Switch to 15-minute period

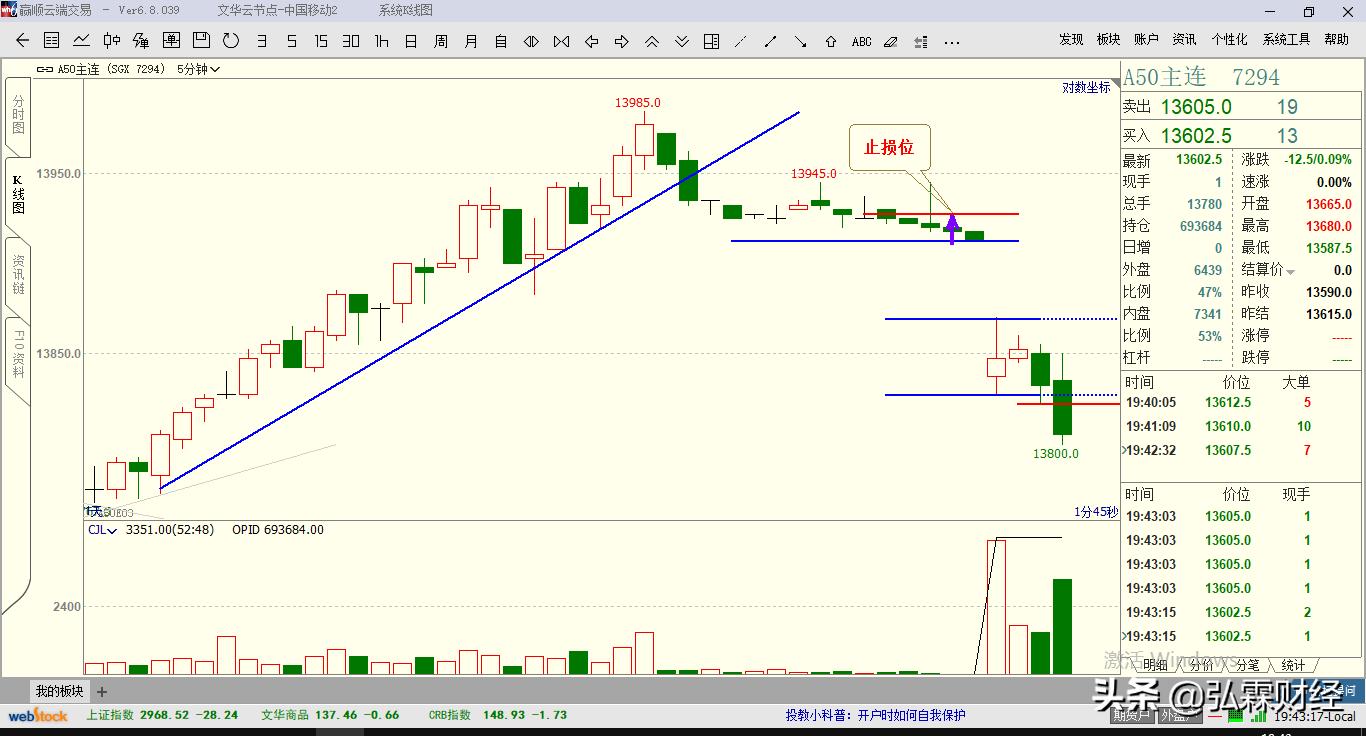coord(321,41)
